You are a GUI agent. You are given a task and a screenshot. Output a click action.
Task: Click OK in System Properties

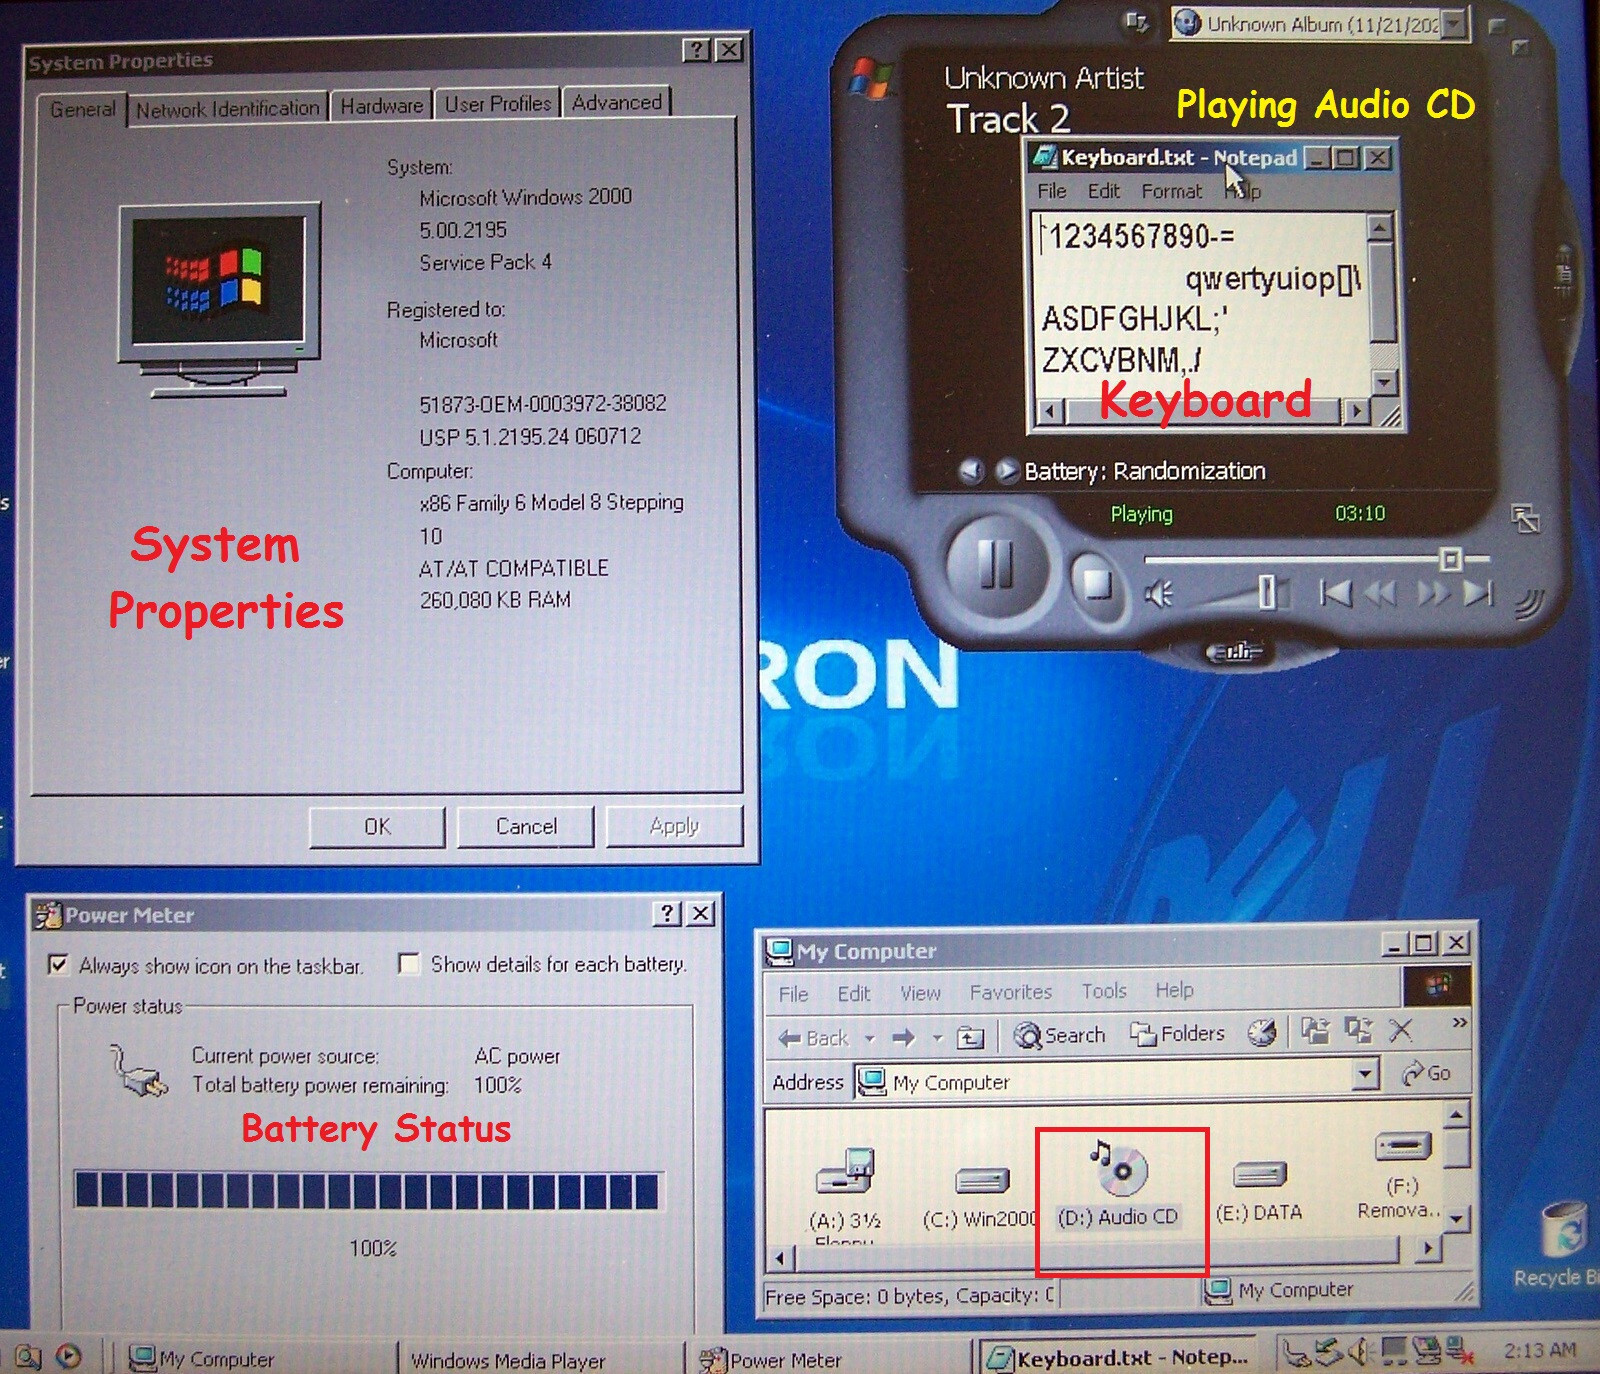(377, 827)
